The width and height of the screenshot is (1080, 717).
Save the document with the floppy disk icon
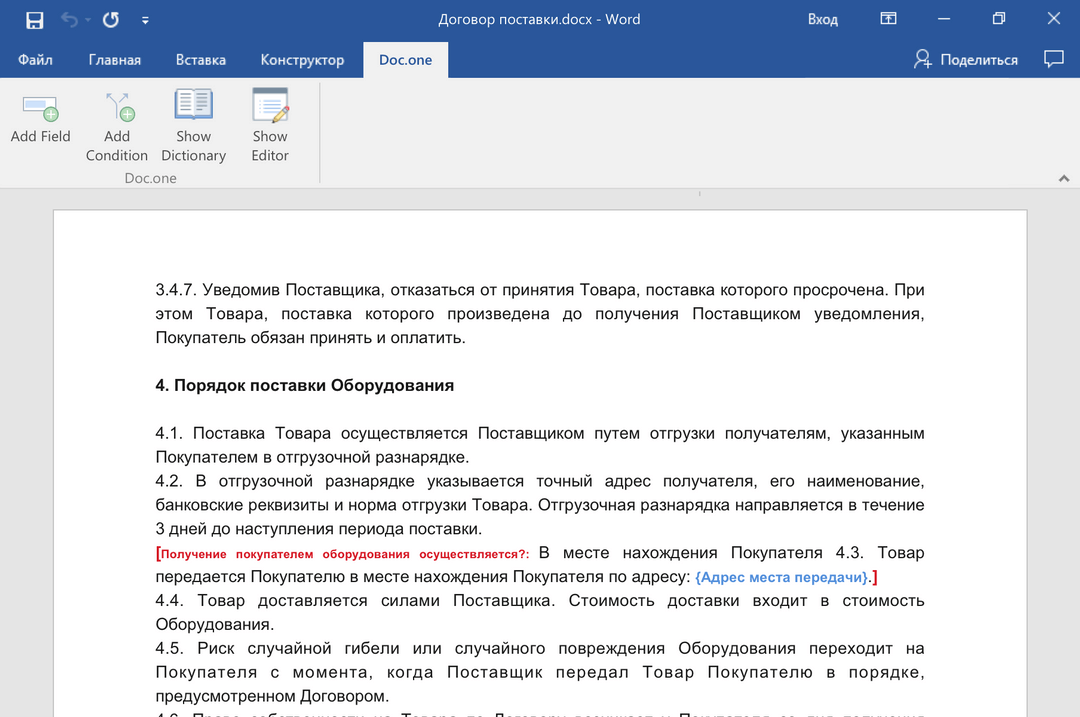34,20
